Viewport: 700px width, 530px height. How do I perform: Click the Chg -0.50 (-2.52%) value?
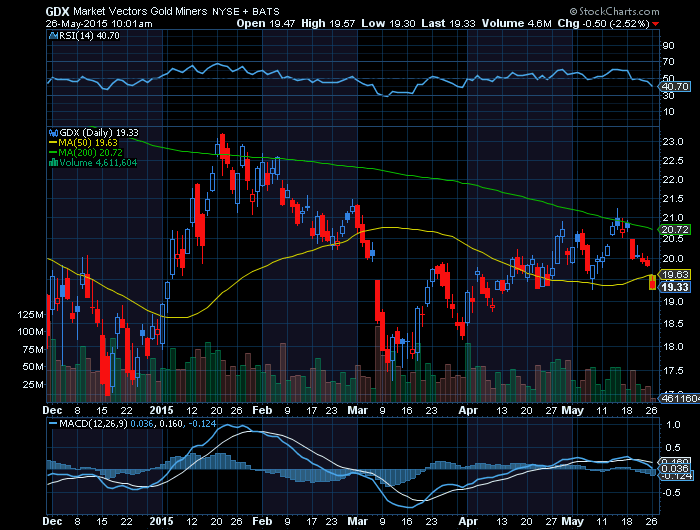[x=603, y=23]
